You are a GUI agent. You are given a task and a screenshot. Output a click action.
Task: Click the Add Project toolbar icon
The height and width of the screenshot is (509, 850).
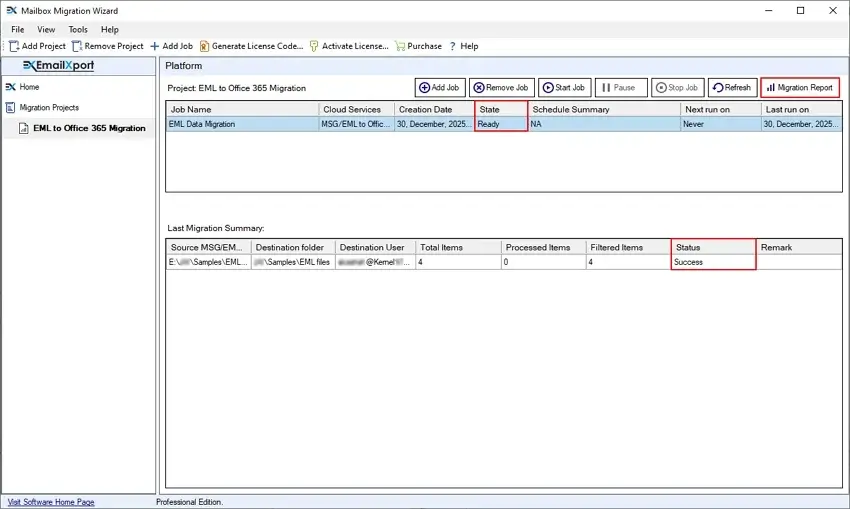pyautogui.click(x=14, y=46)
